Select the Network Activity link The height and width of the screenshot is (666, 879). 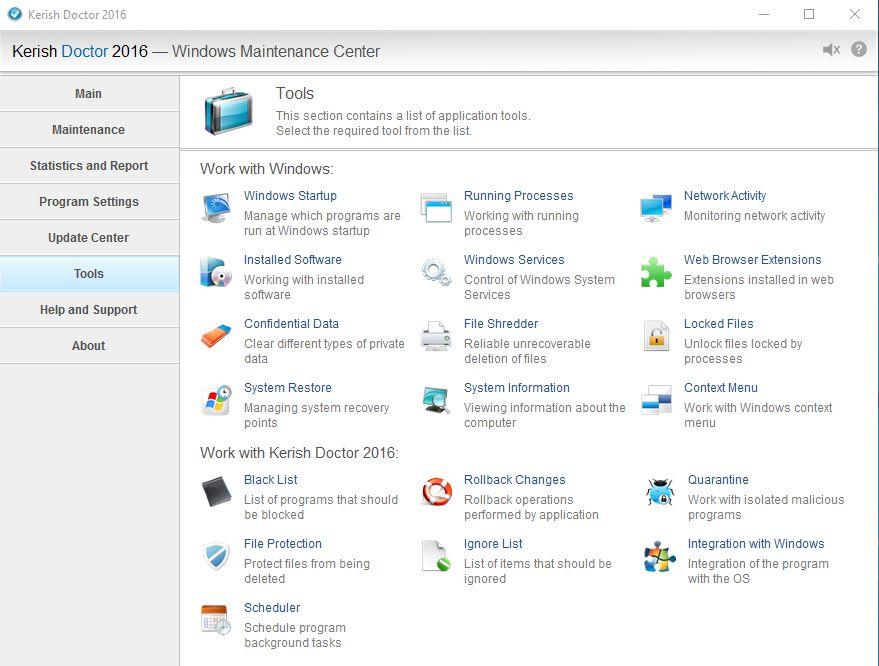(725, 196)
